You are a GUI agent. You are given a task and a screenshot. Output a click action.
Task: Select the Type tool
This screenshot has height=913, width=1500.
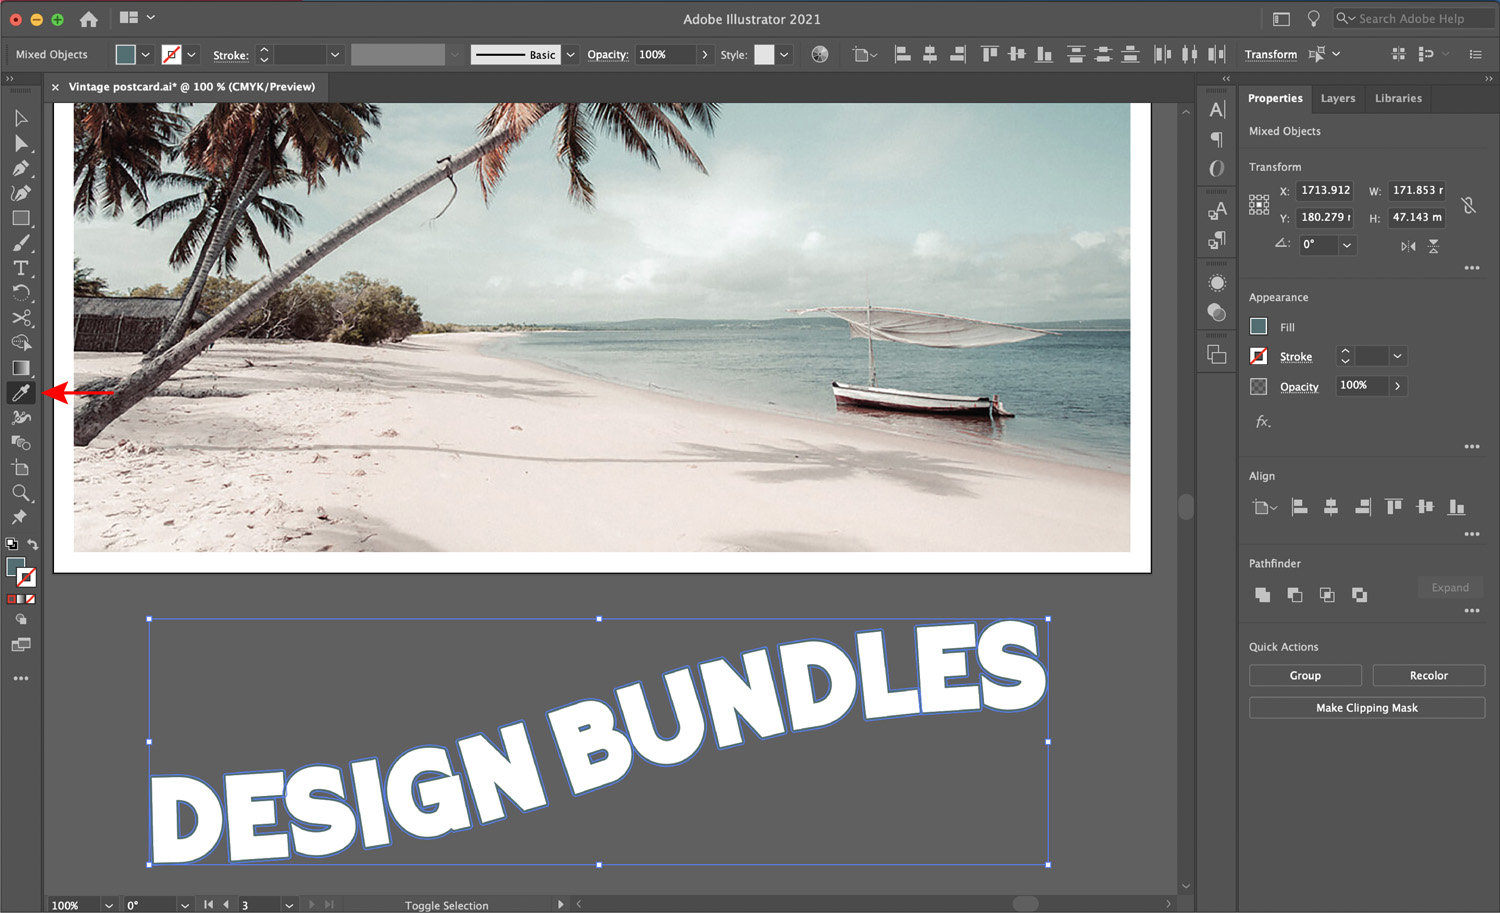click(x=20, y=268)
